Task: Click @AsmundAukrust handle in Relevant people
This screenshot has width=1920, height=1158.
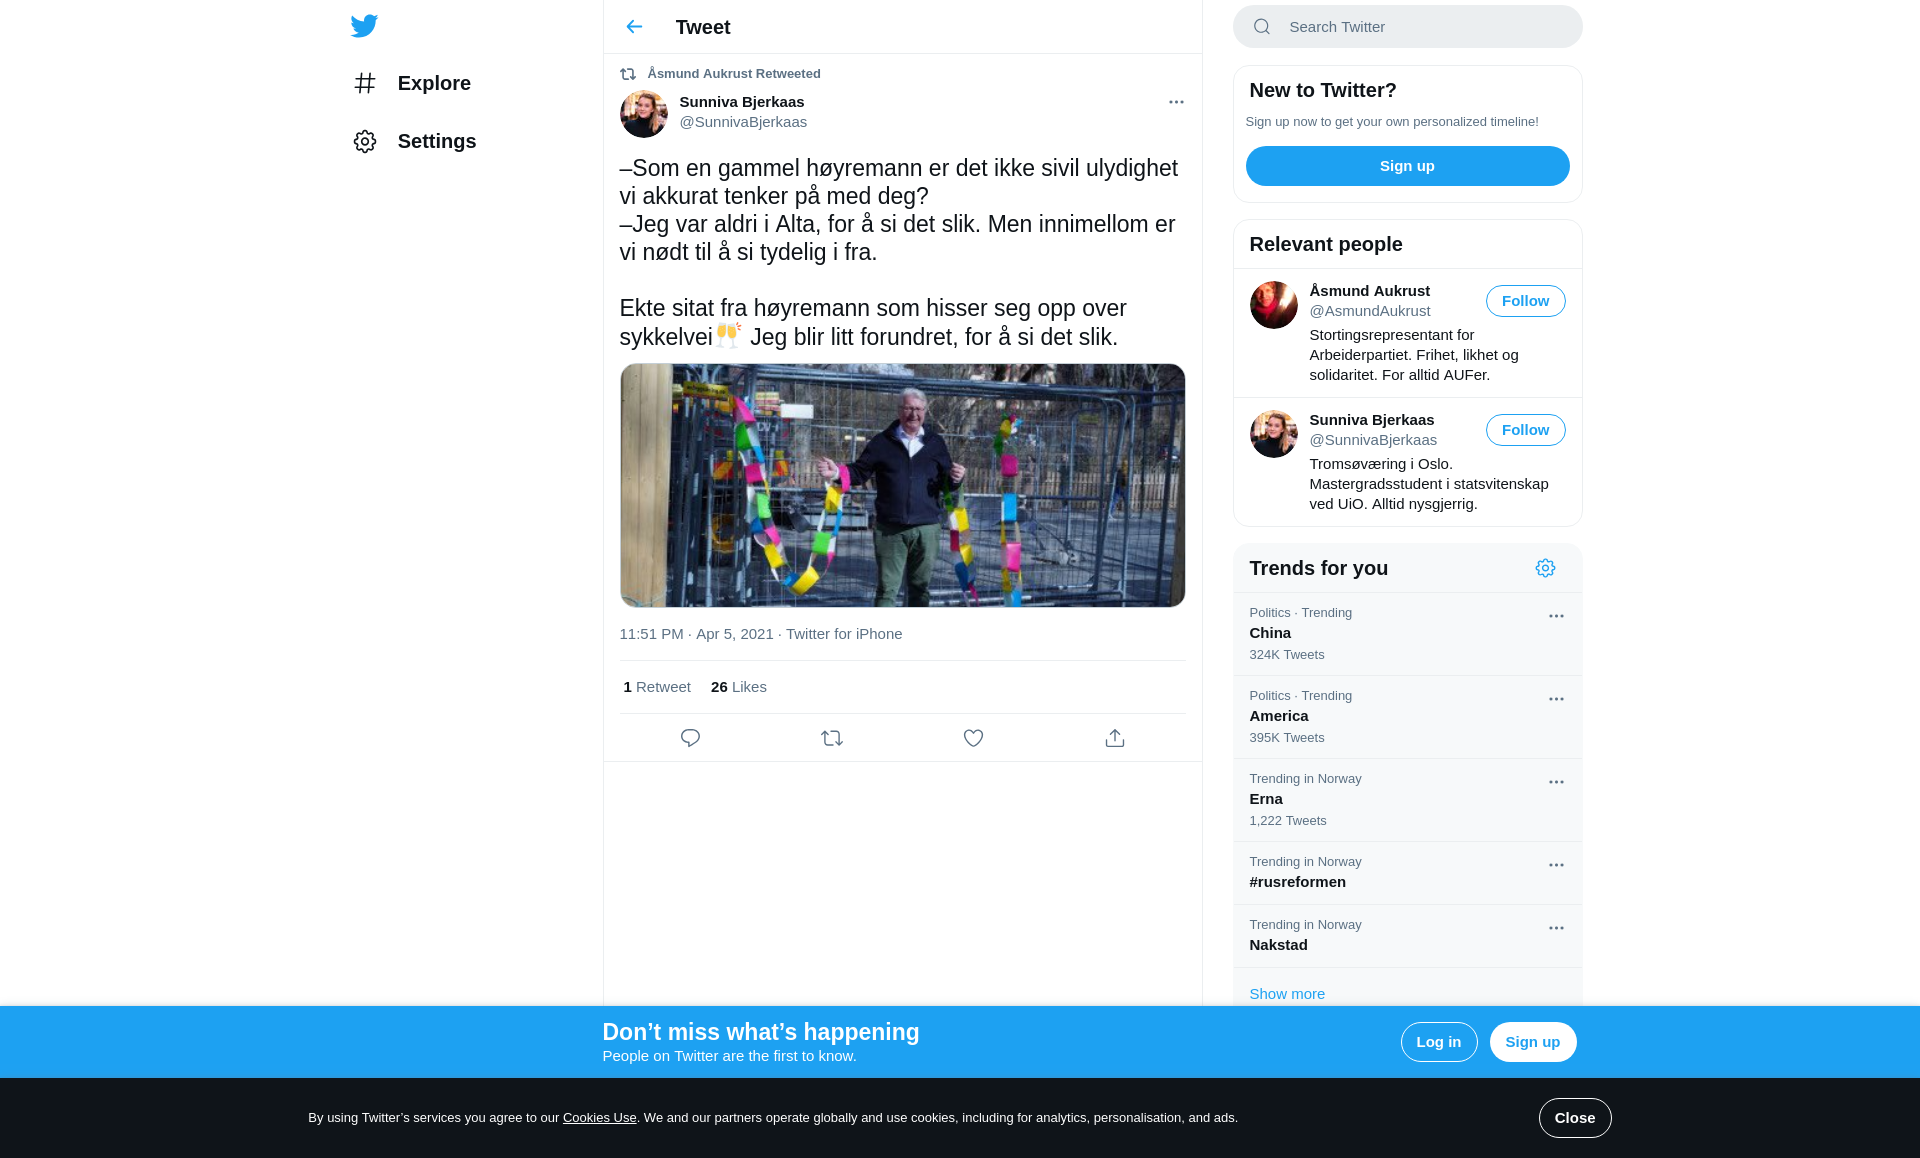Action: pos(1370,311)
